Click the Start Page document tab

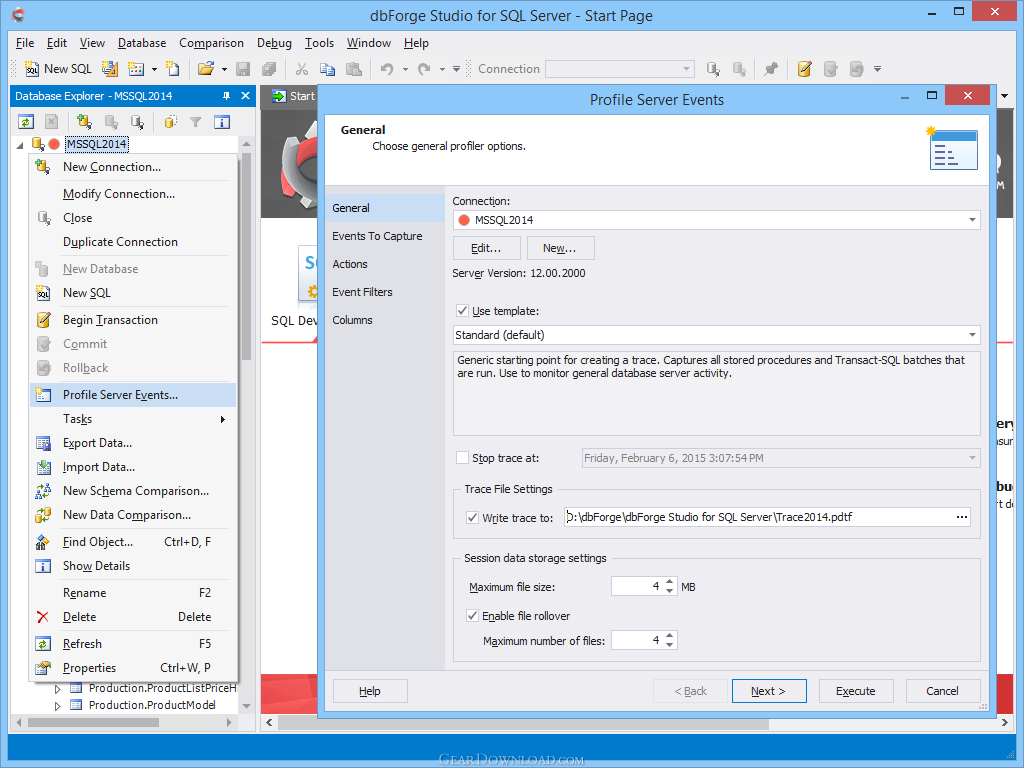294,96
